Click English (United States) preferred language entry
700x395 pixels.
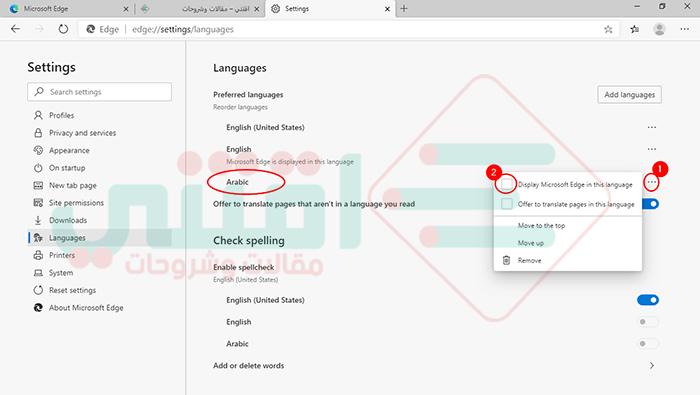click(x=265, y=127)
